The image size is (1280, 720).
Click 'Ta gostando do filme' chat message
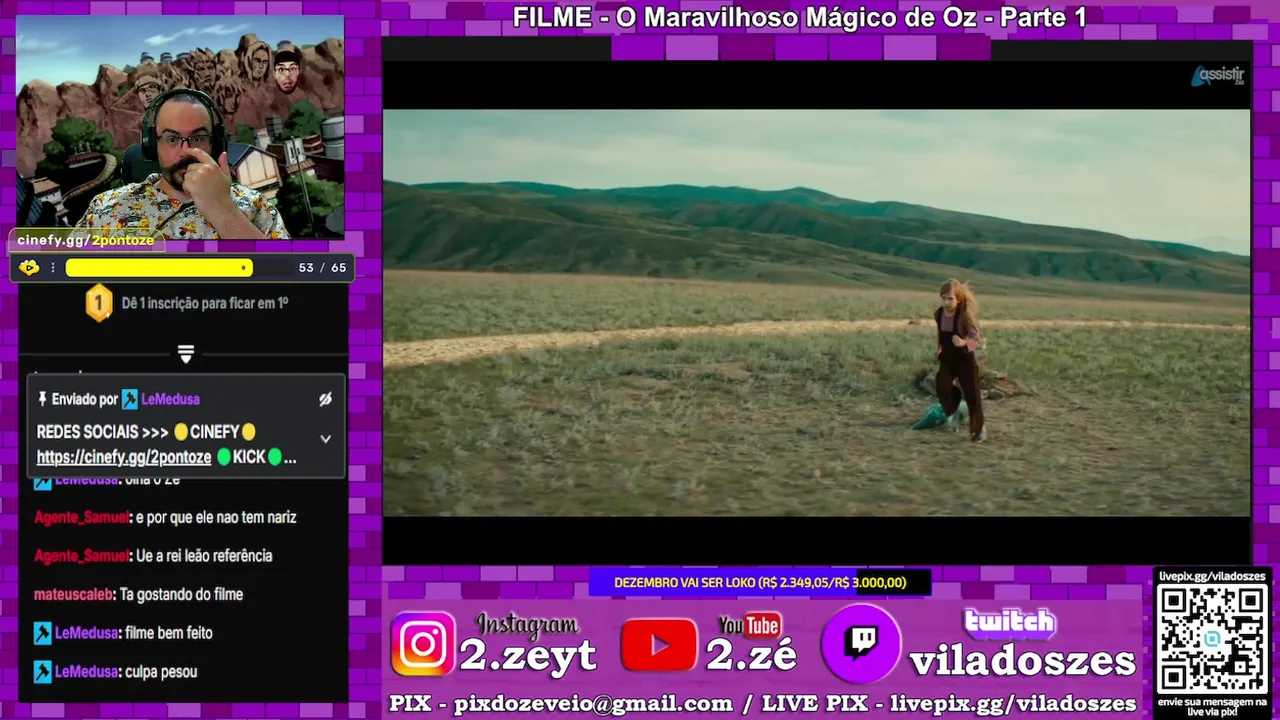point(181,594)
